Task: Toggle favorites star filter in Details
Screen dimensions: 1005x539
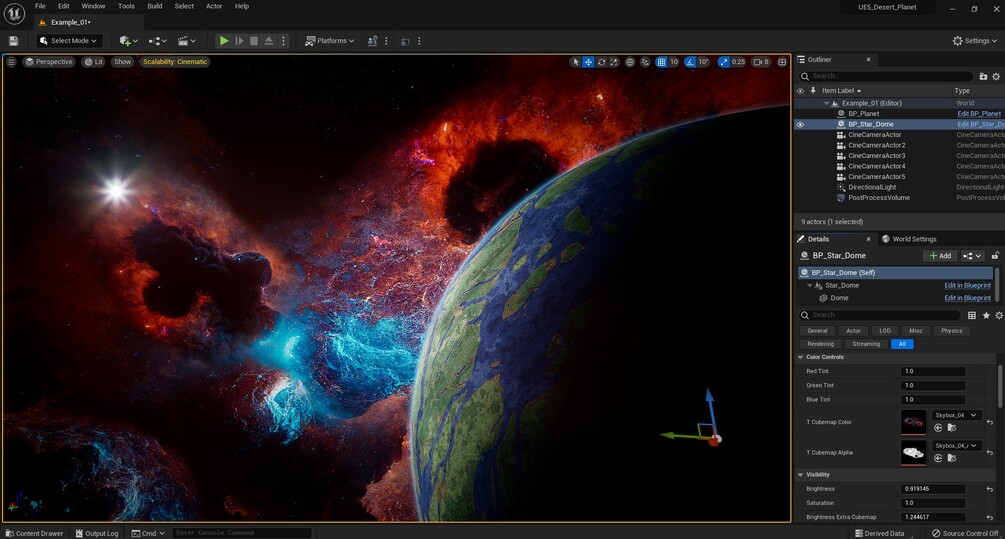Action: pos(986,315)
